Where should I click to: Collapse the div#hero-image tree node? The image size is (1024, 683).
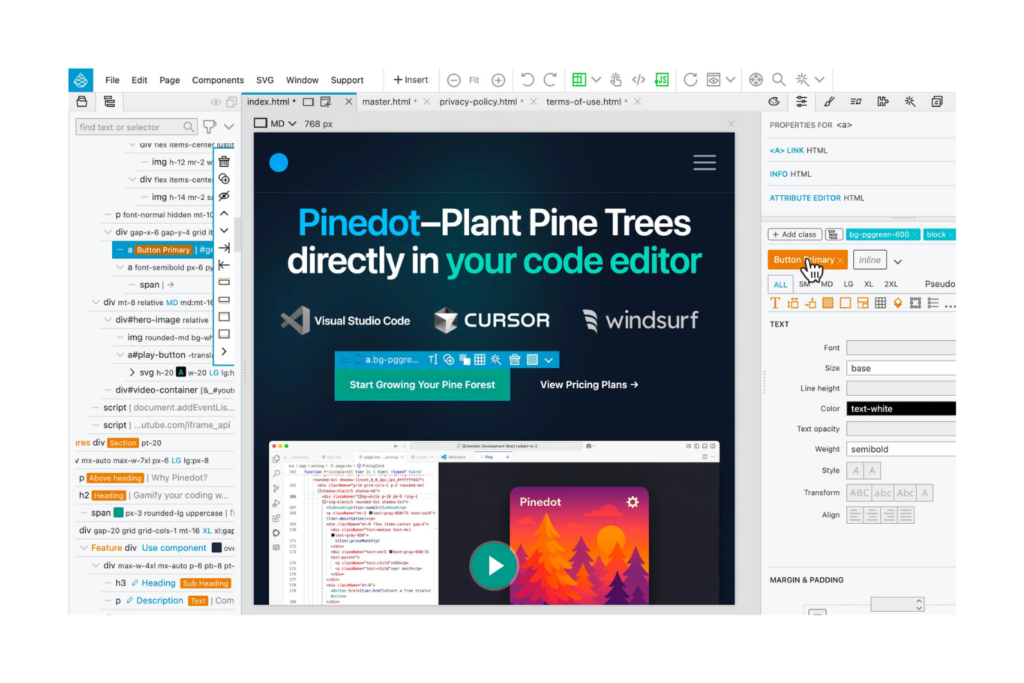click(x=108, y=320)
